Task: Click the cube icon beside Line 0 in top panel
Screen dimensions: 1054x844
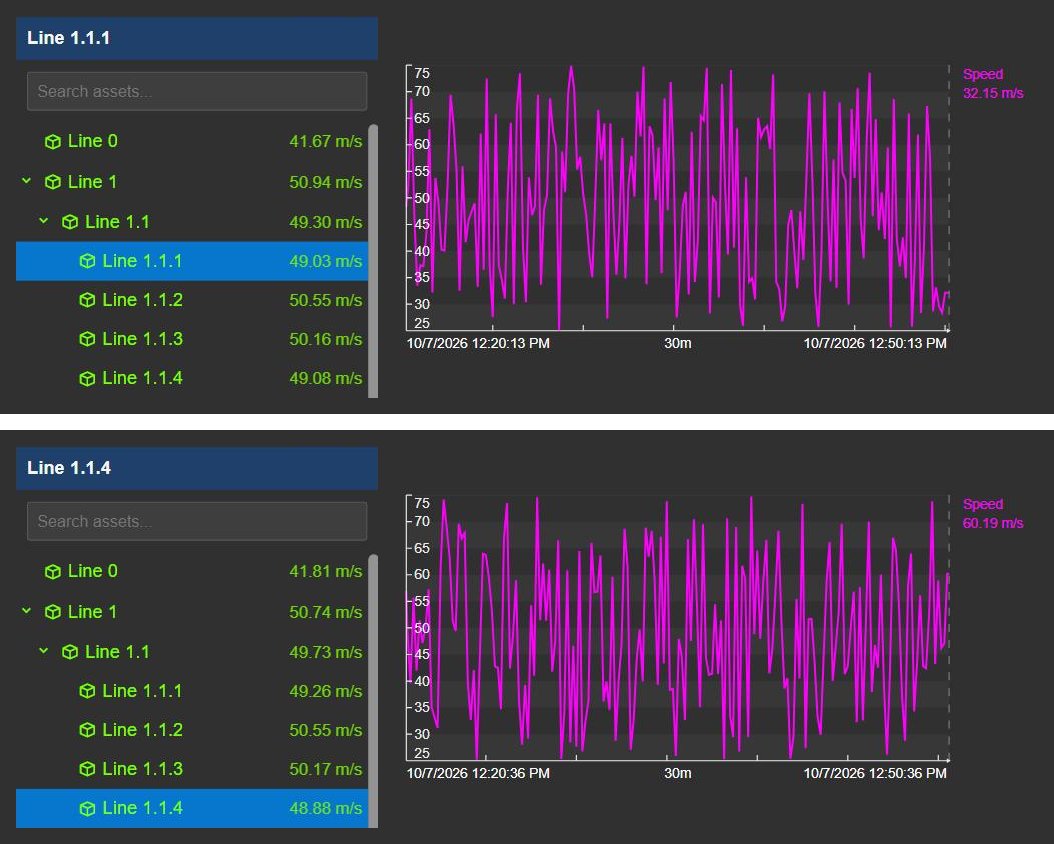Action: 52,142
